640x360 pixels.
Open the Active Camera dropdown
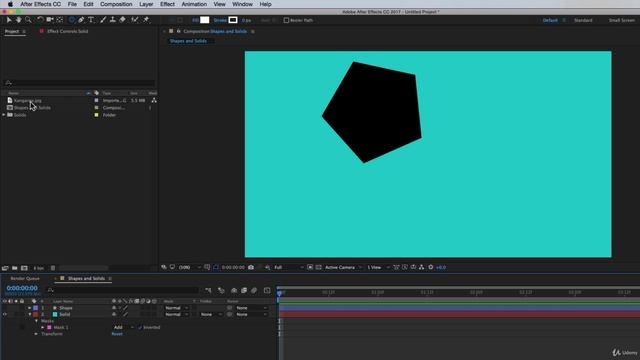pos(343,267)
